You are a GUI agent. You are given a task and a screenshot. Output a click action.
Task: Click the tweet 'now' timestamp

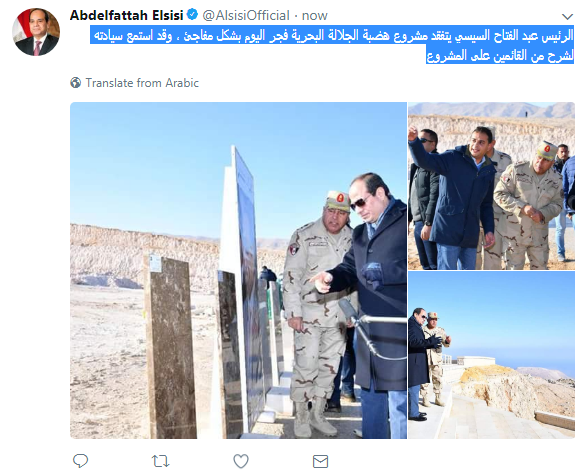pyautogui.click(x=315, y=16)
